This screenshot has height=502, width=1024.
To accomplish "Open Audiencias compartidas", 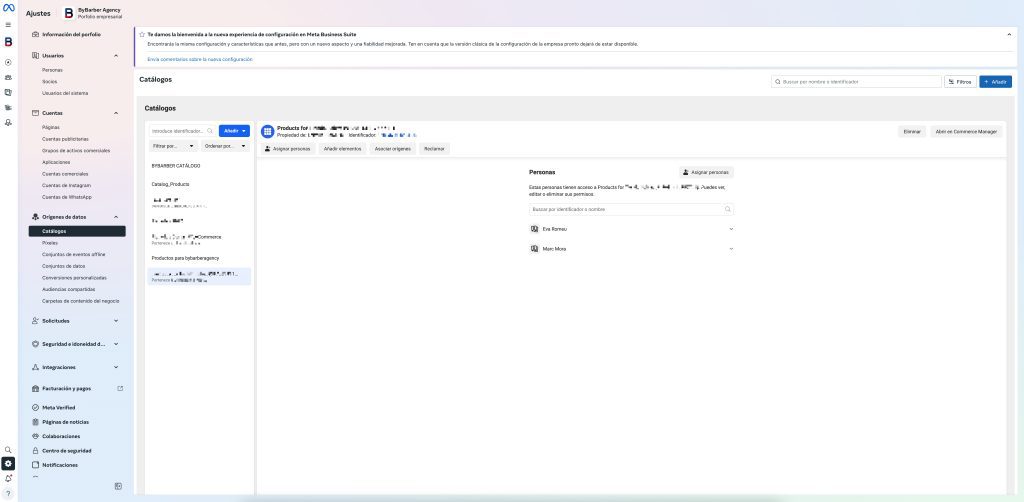I will click(x=69, y=289).
